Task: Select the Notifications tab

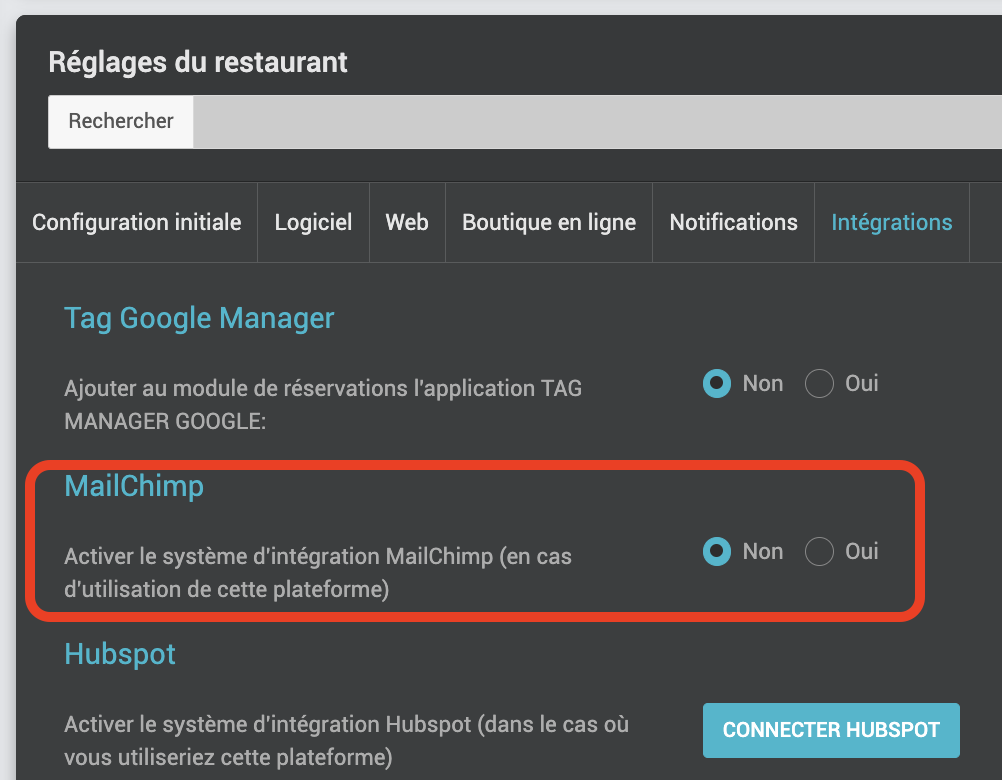Action: pos(734,222)
